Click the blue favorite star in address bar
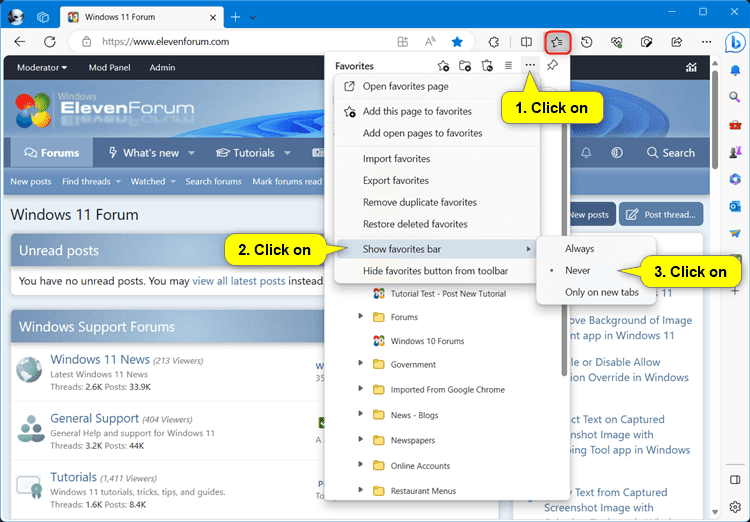Viewport: 750px width, 522px height. 457,42
